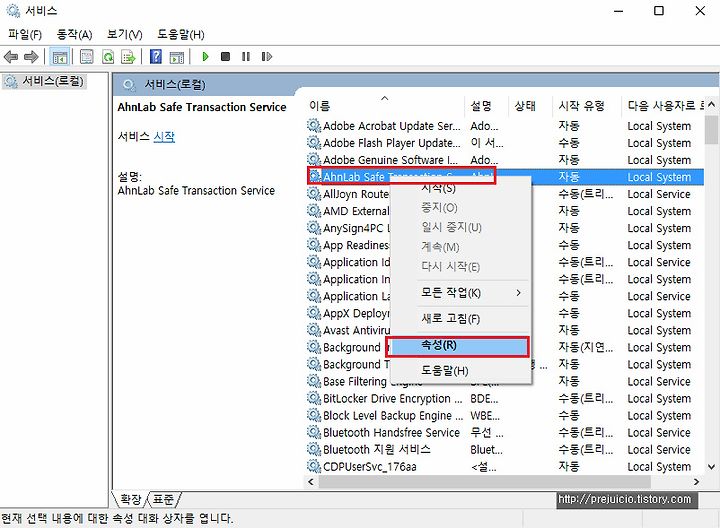Click gear icon of Adobe Acrobat Update Service
The image size is (720, 528).
click(x=314, y=126)
